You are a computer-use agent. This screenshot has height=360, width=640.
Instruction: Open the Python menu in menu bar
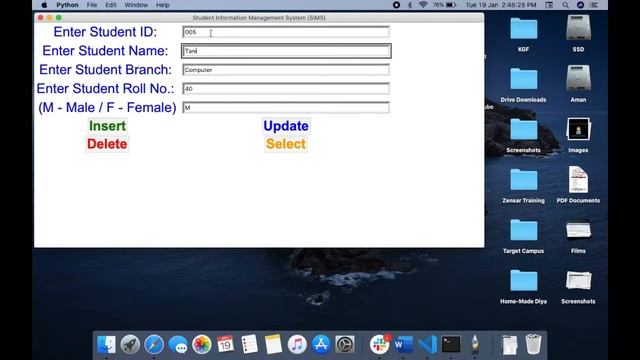(x=67, y=5)
